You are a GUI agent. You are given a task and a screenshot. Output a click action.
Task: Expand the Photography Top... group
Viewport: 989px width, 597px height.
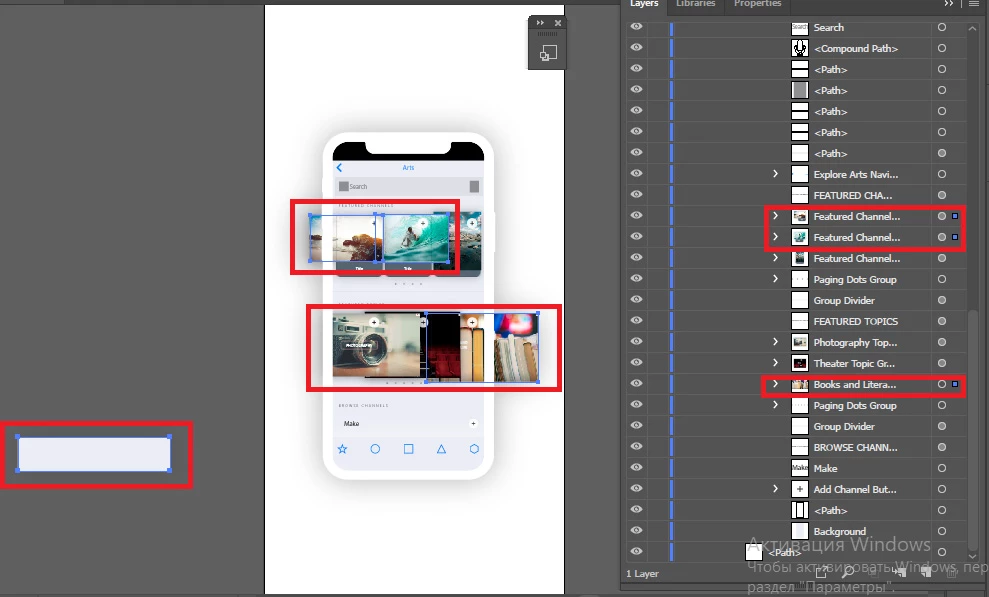[x=775, y=341]
